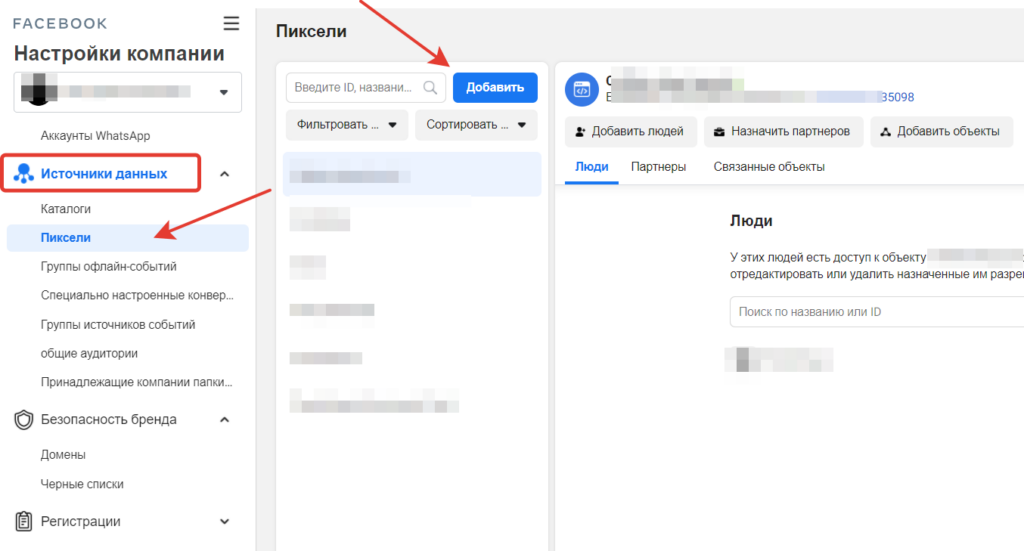
Task: Click the Добавить людей button
Action: pyautogui.click(x=630, y=131)
